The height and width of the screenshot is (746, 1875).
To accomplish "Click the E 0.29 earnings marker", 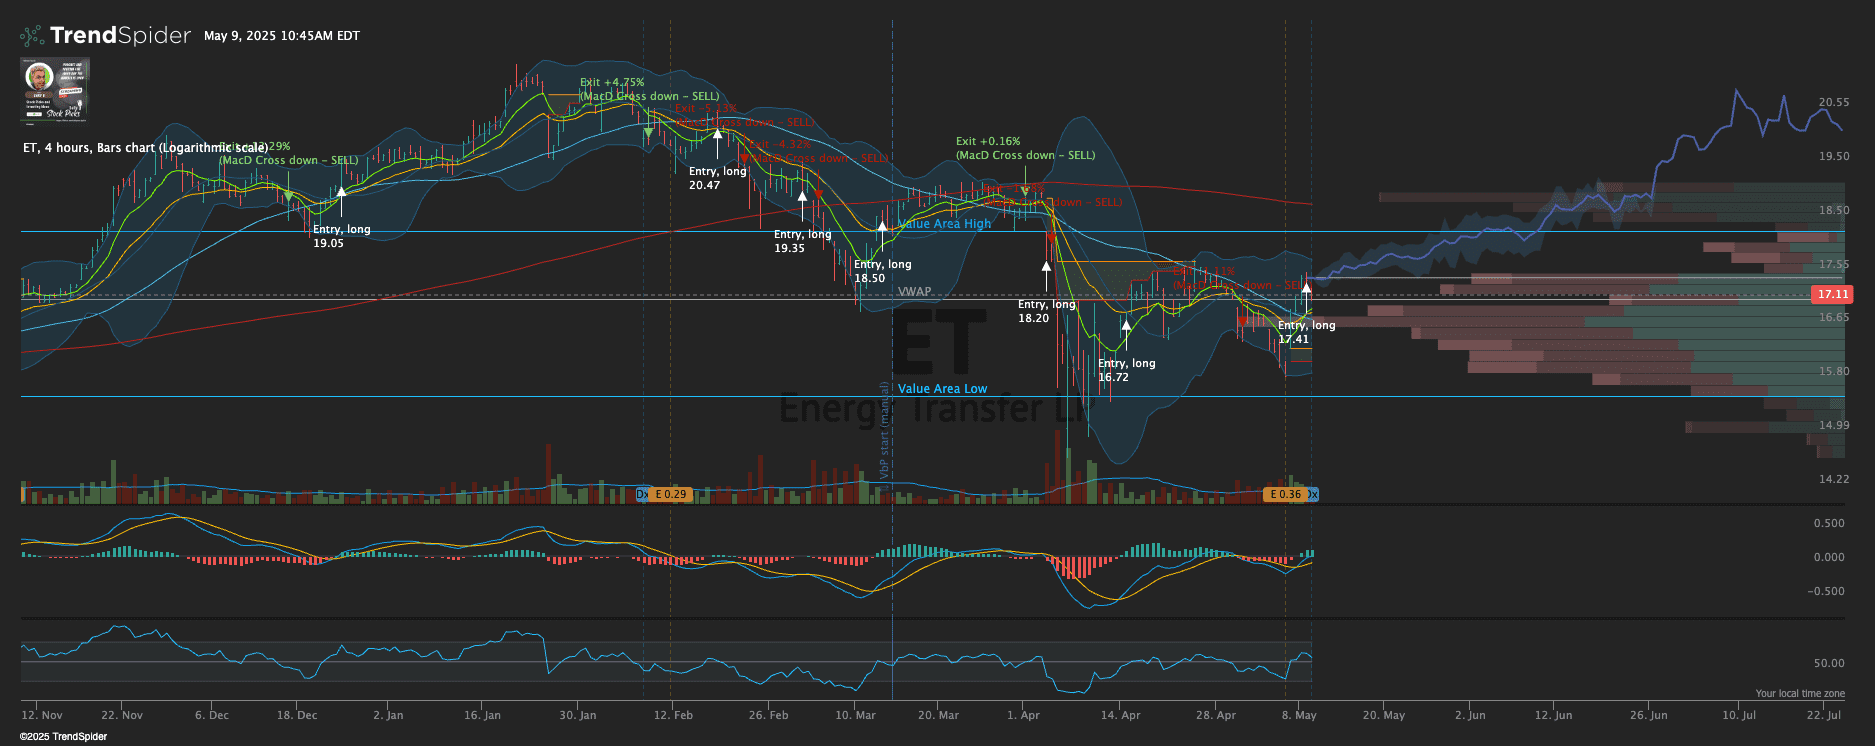I will [671, 494].
